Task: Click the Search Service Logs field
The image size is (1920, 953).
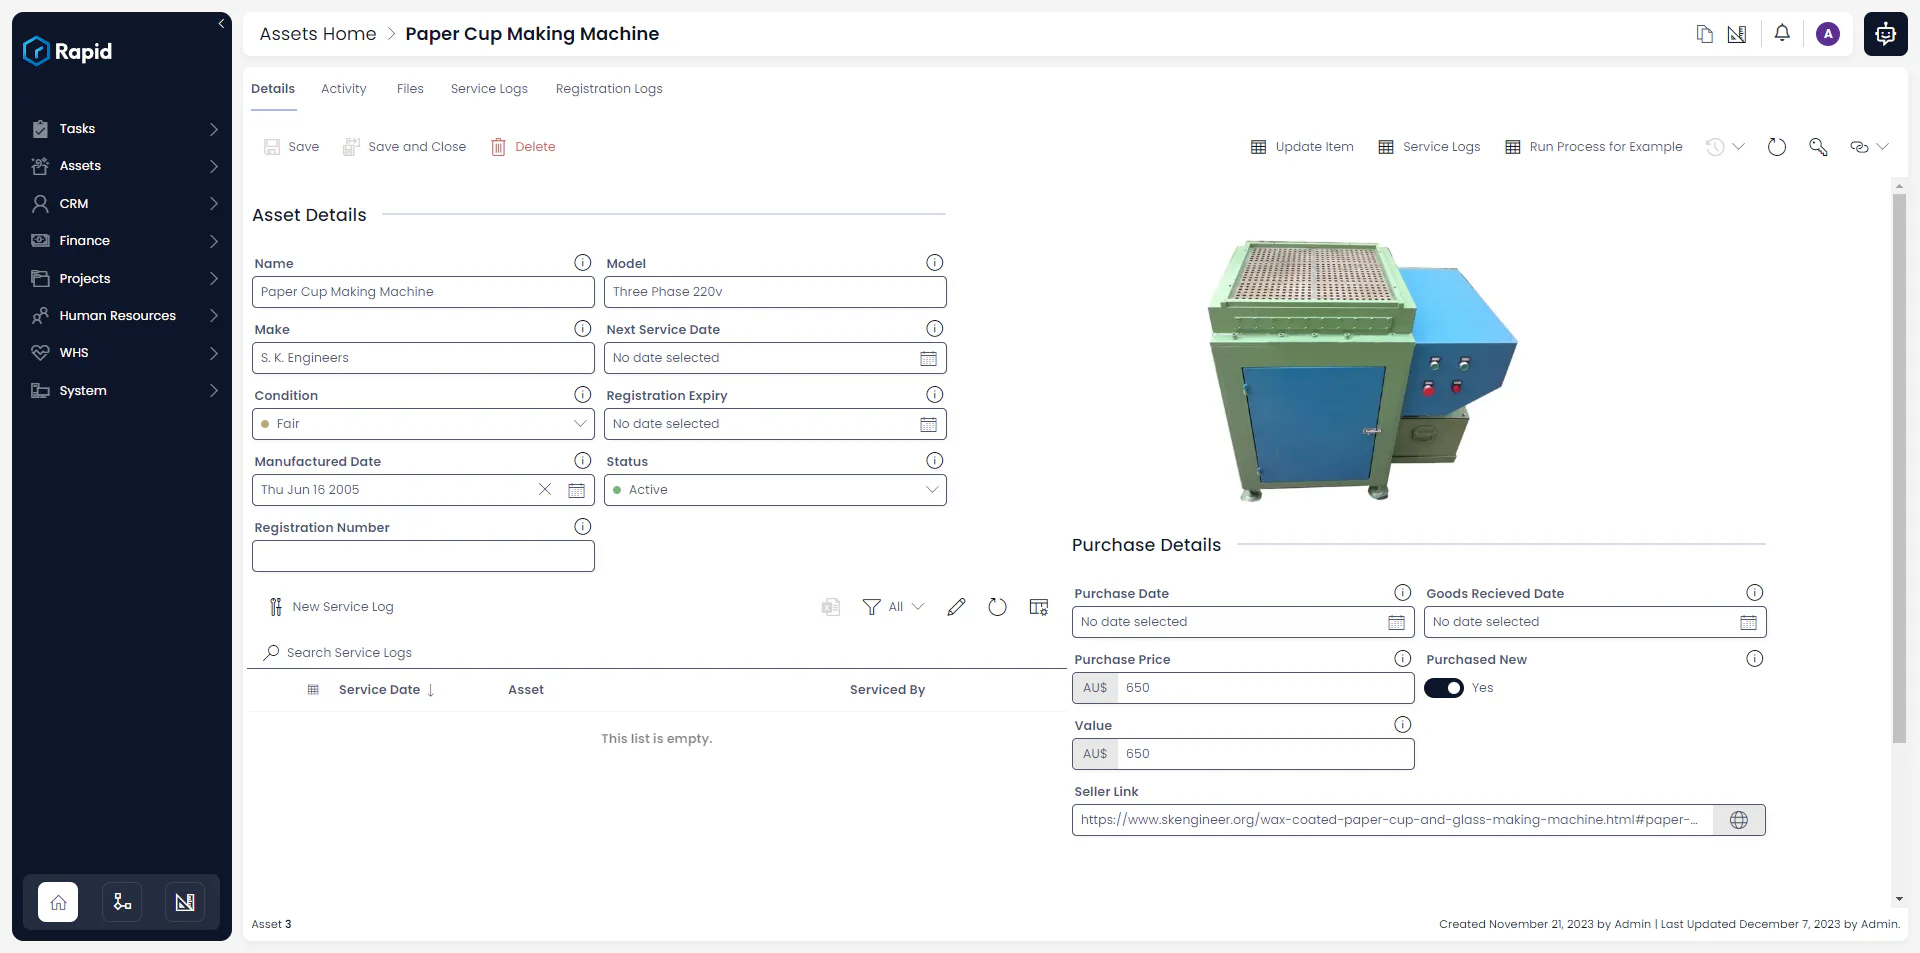Action: [656, 653]
